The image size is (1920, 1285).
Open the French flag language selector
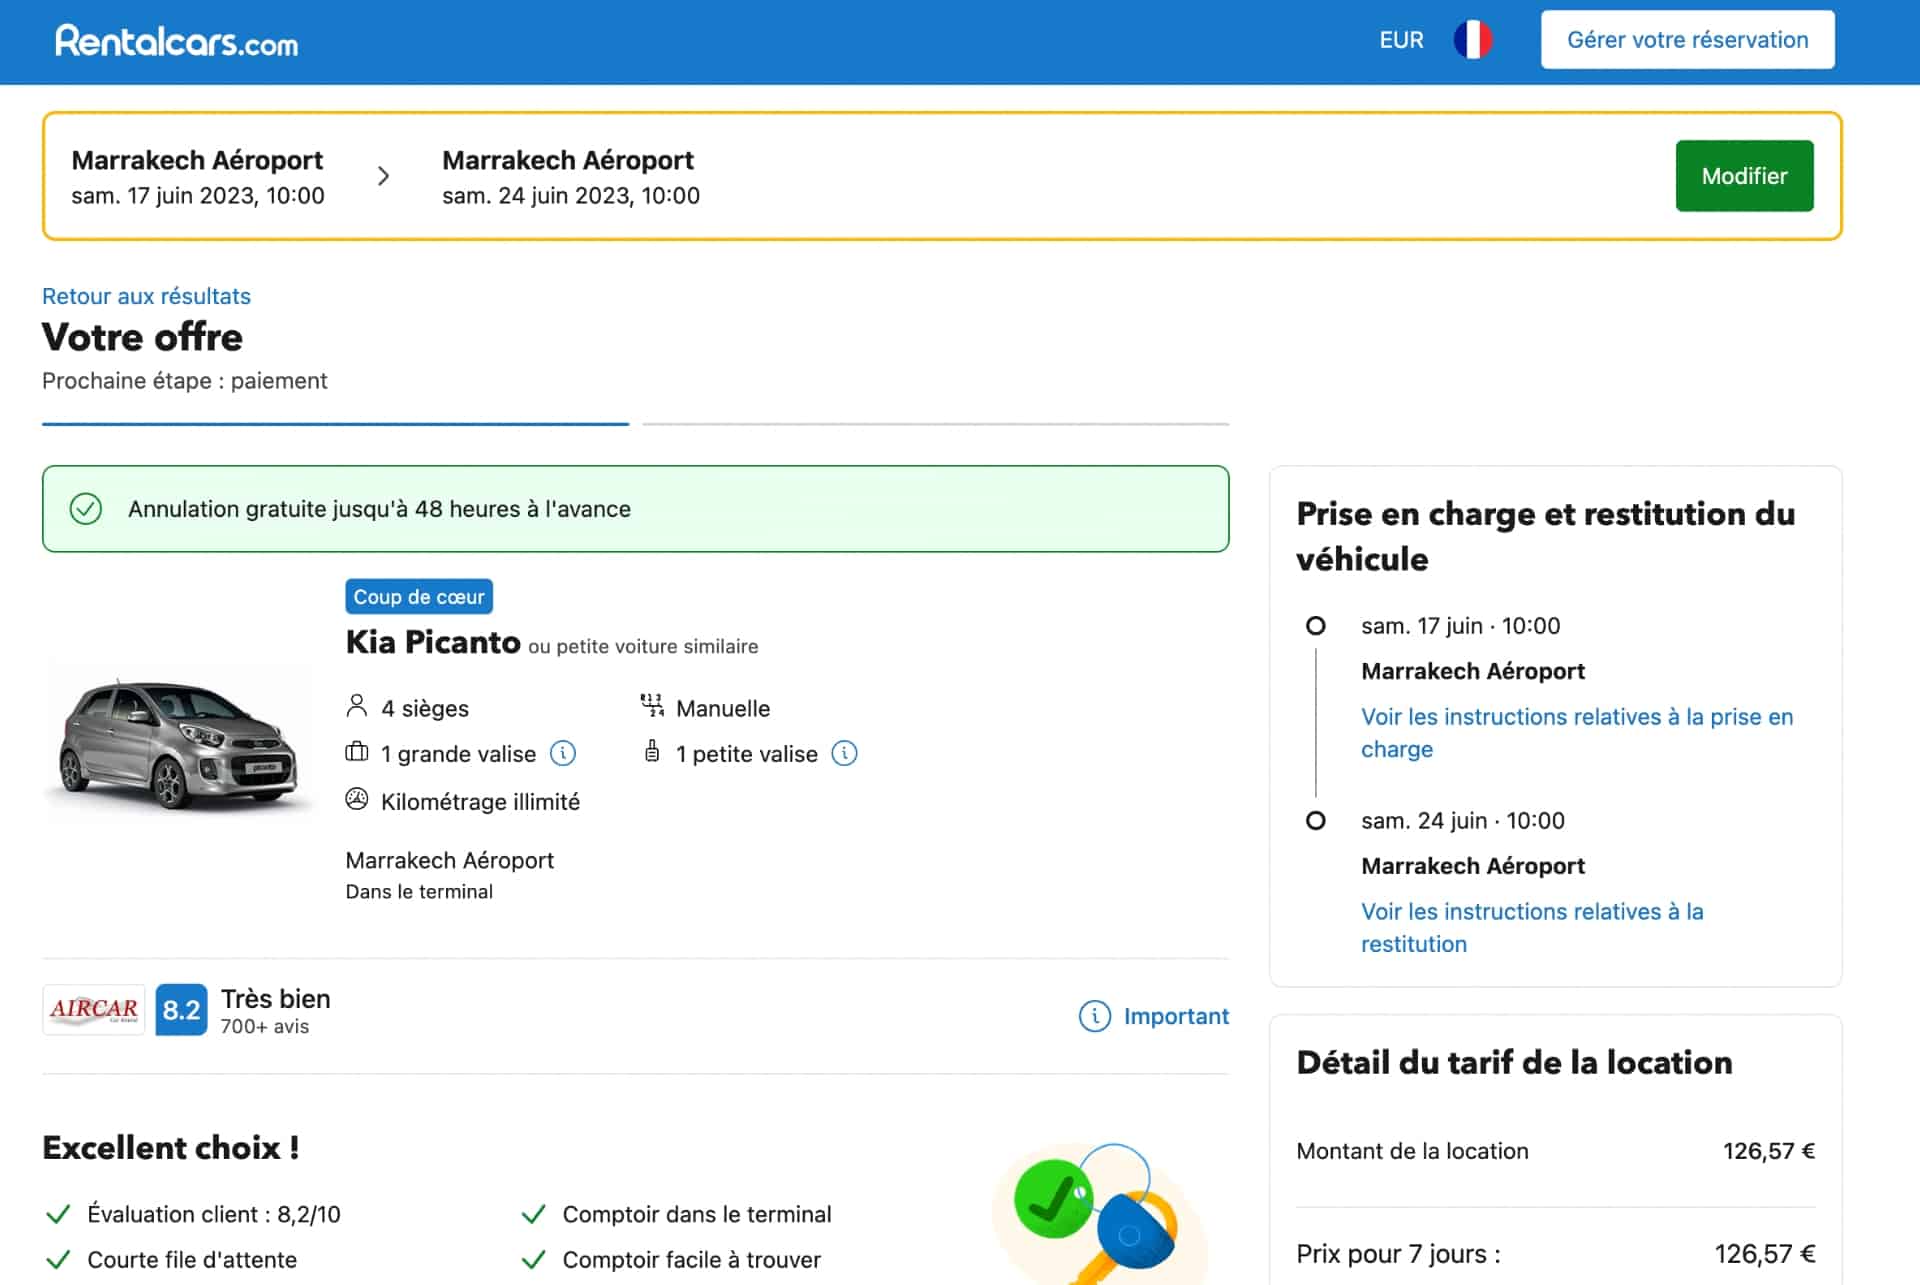1472,40
